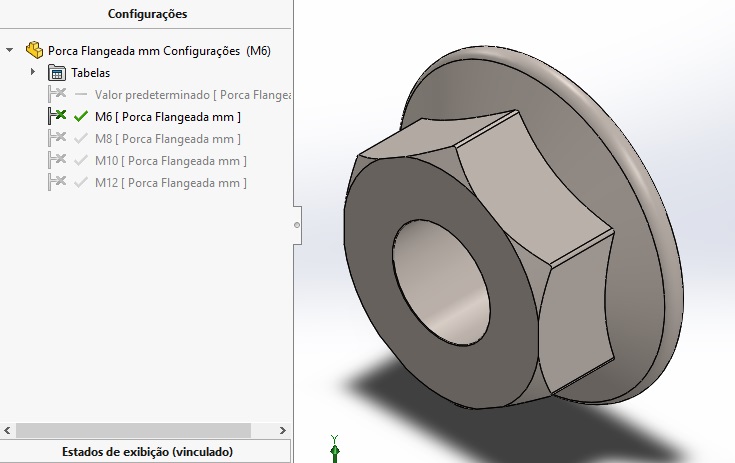The height and width of the screenshot is (463, 735).
Task: Expand the Tabelas folder
Action: [x=32, y=72]
